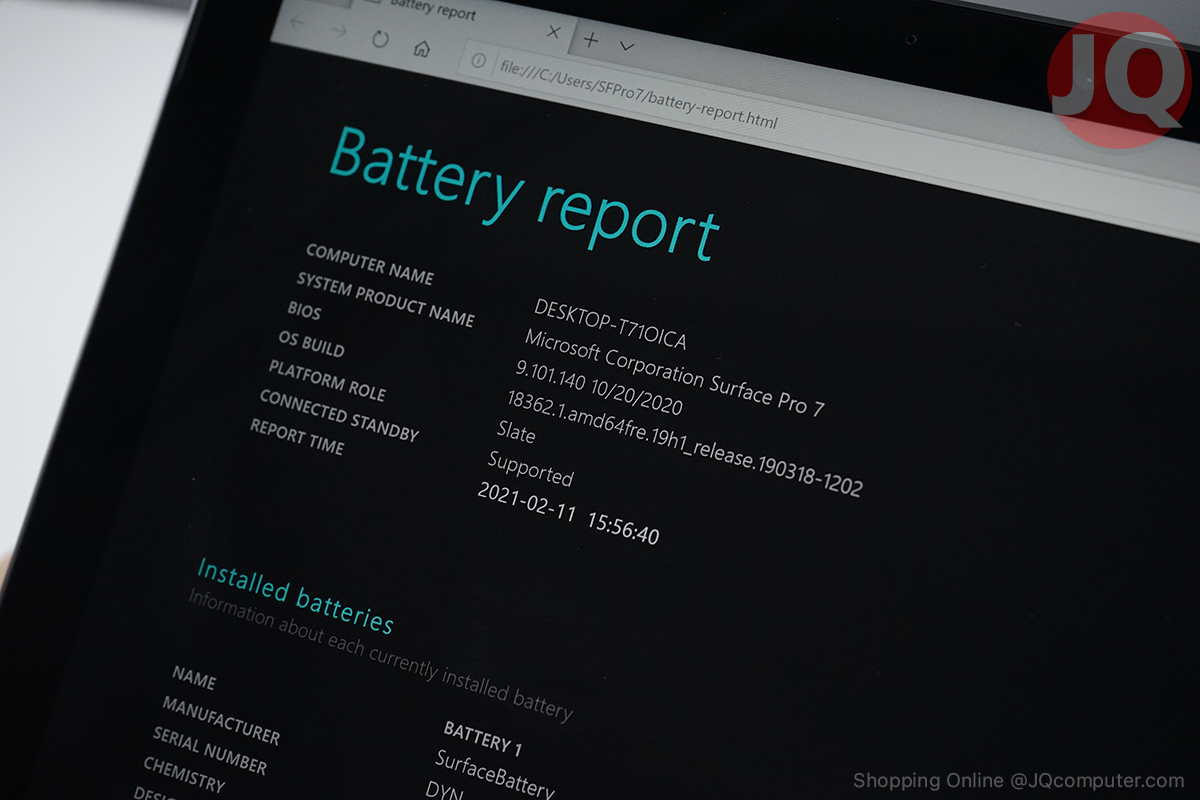Close the Battery report tab
This screenshot has height=800, width=1200.
click(x=554, y=32)
